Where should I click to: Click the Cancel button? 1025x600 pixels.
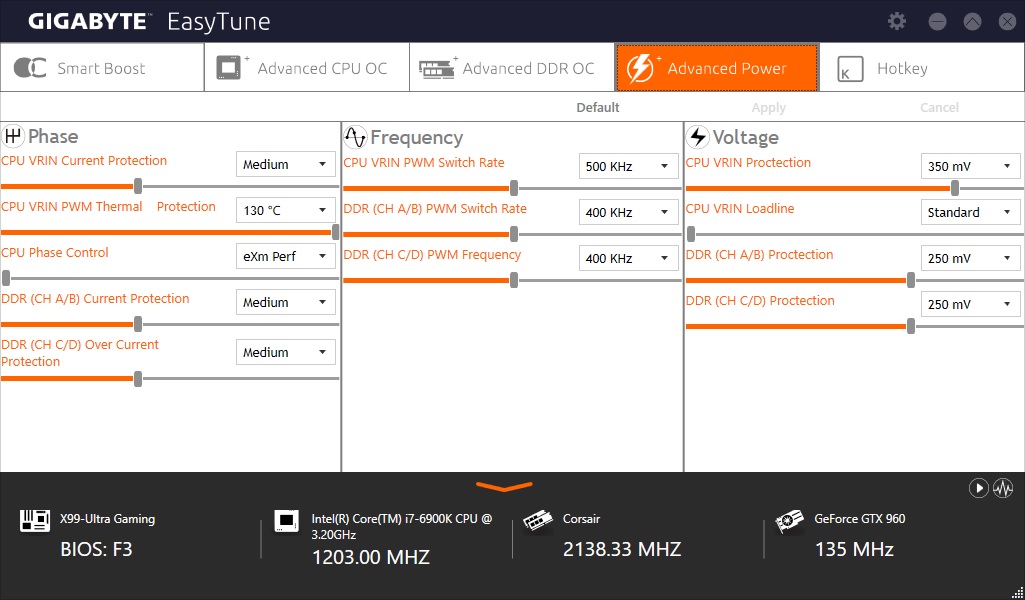[939, 108]
